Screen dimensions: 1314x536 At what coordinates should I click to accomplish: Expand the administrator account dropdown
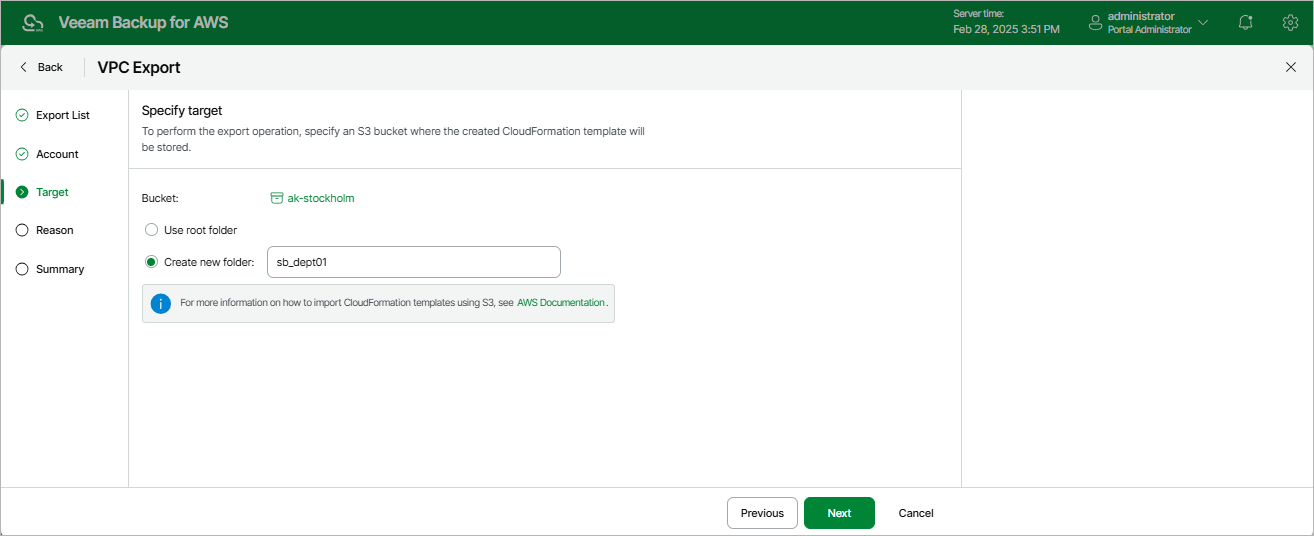(x=1203, y=22)
